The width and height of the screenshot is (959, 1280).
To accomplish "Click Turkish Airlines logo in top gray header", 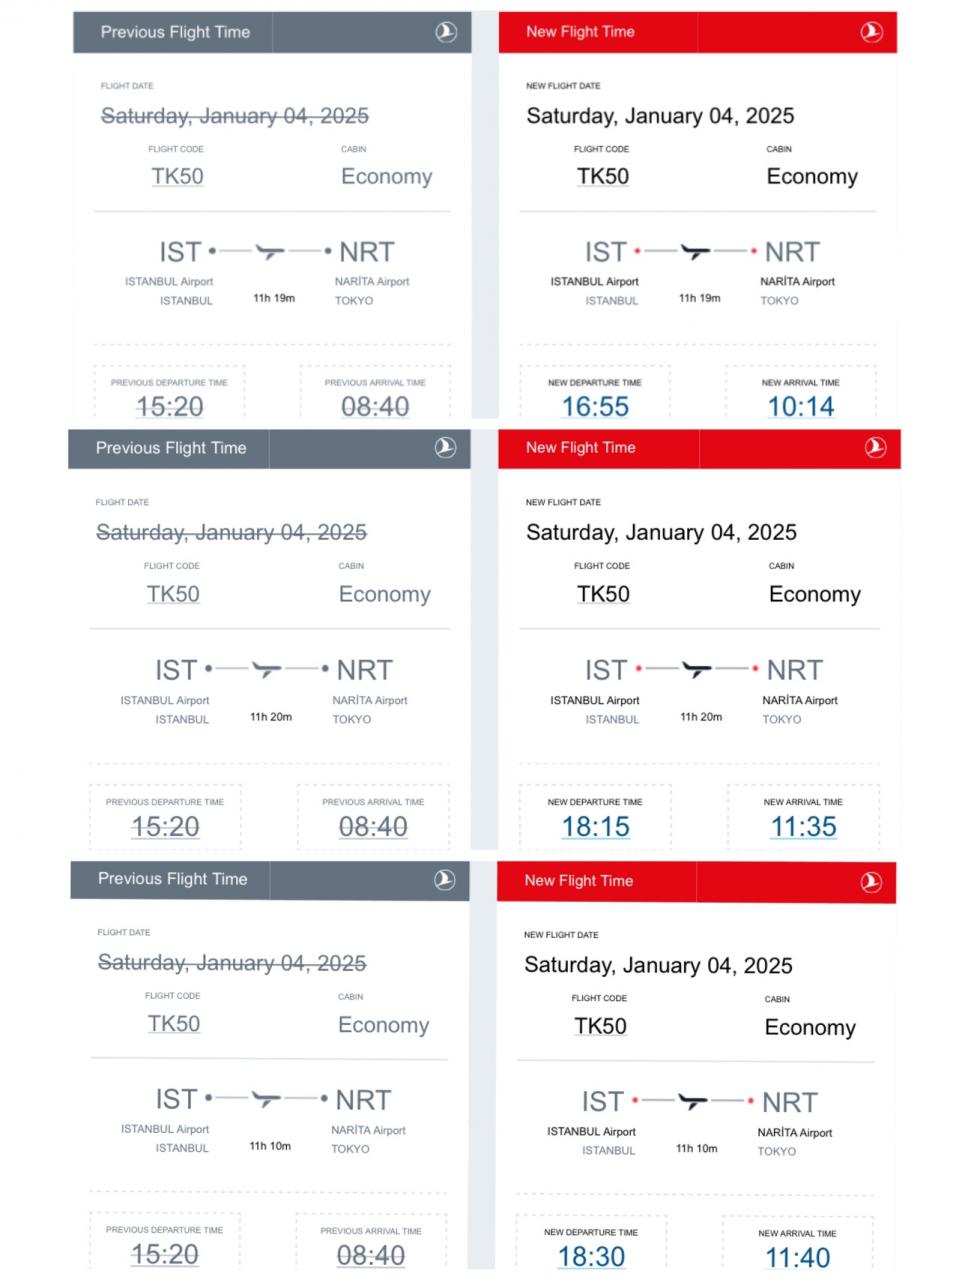I will click(446, 32).
